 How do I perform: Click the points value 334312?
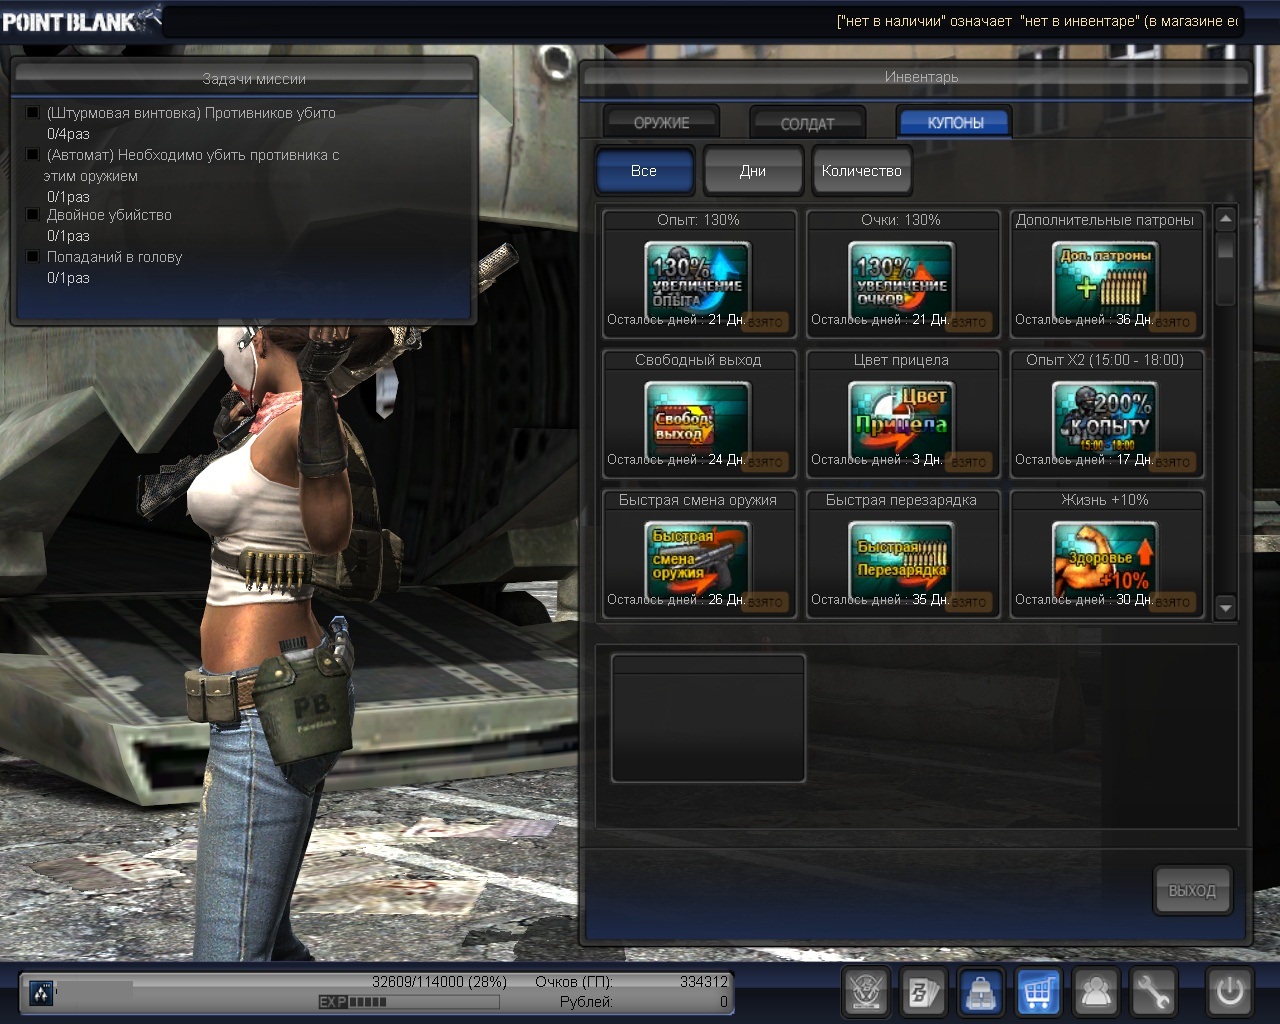coord(704,982)
